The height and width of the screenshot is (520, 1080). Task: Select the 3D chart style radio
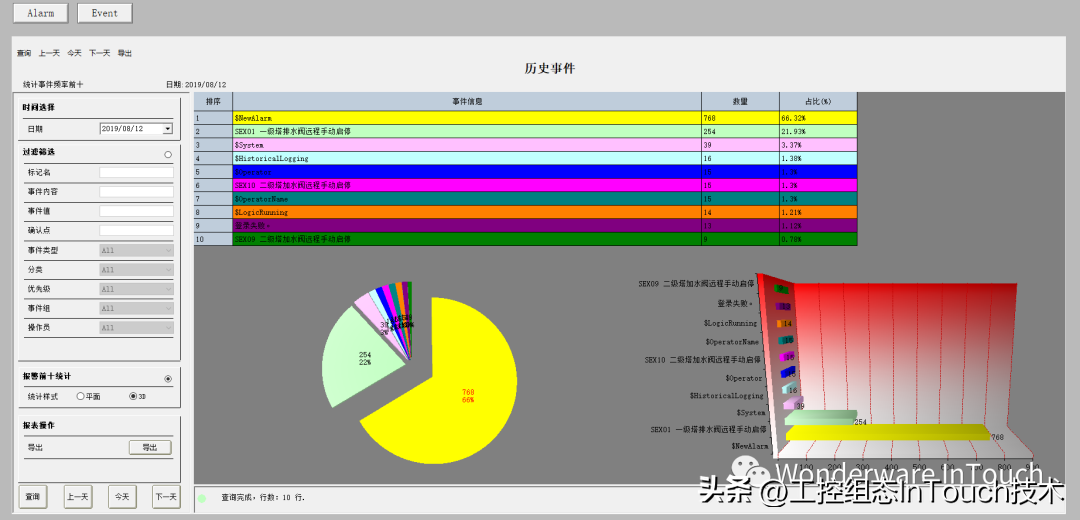pos(133,397)
